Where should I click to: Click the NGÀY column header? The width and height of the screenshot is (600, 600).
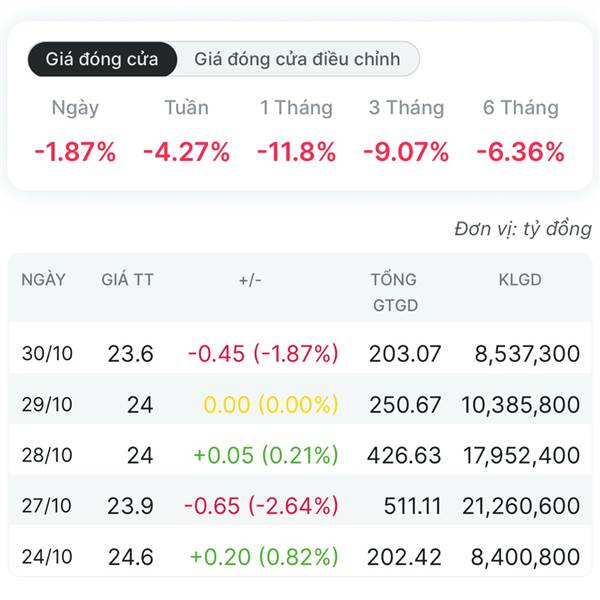44,280
